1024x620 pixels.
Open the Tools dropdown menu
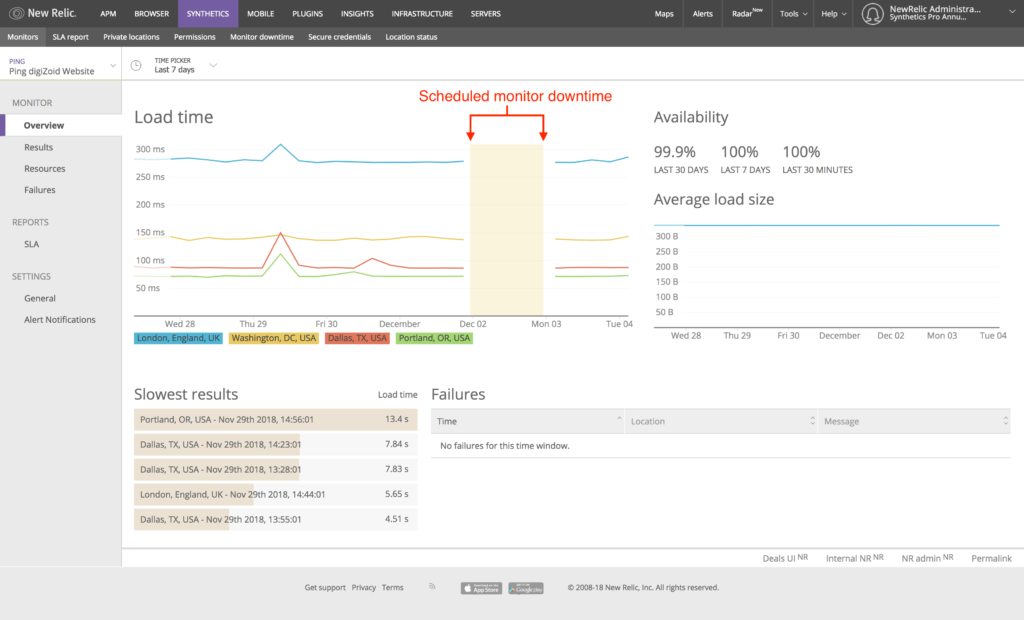[x=793, y=14]
